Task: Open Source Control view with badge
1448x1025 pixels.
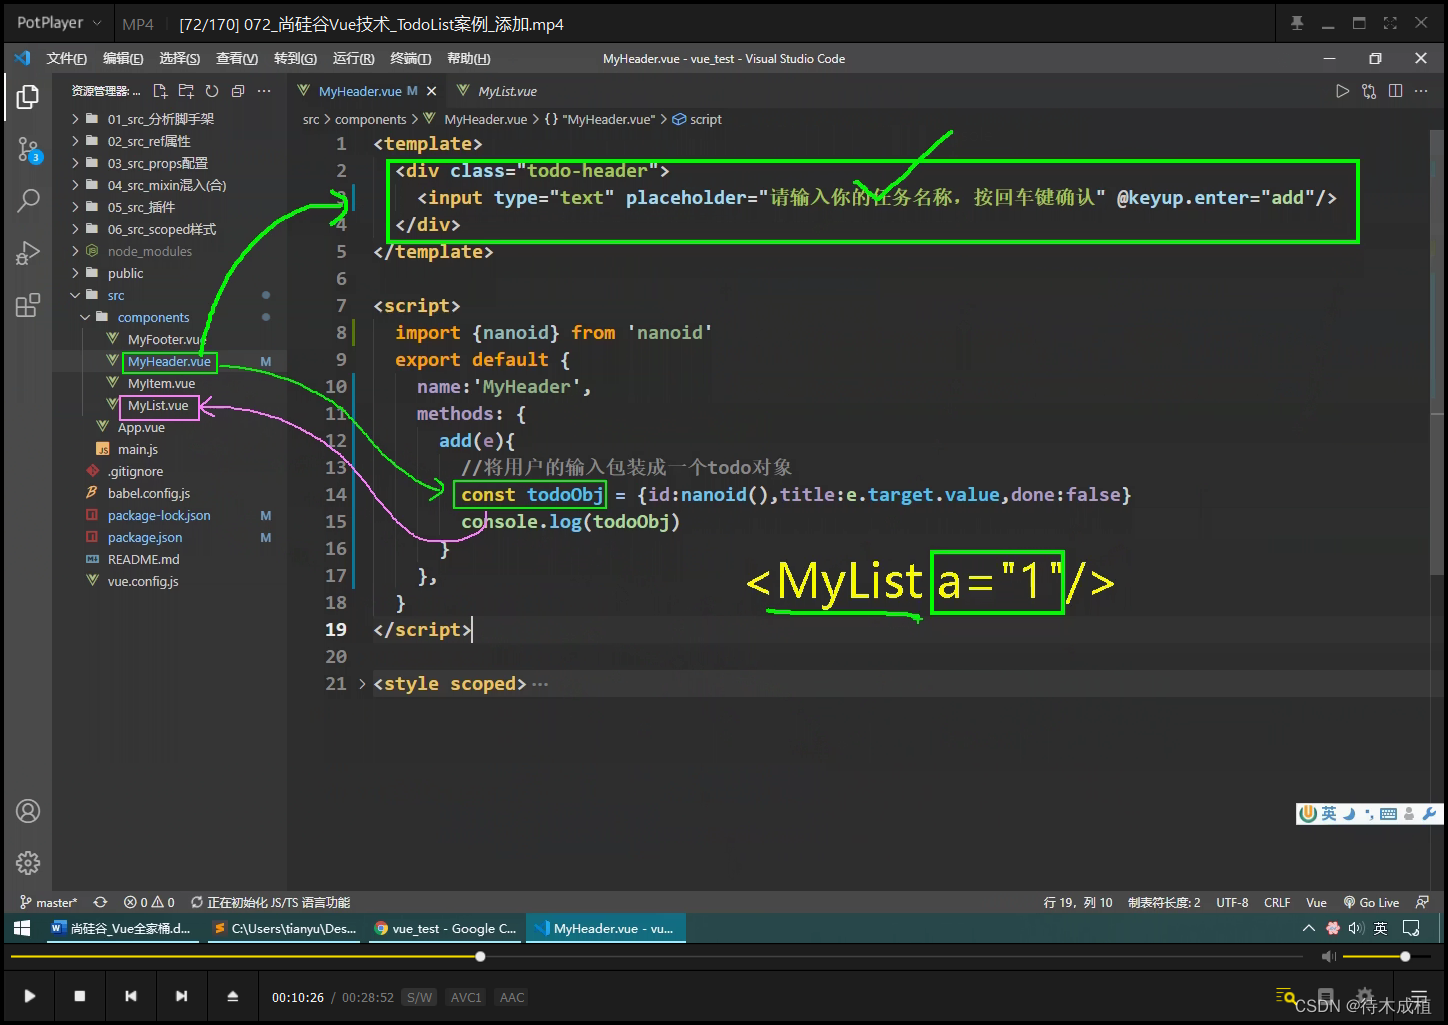Action: coord(28,150)
